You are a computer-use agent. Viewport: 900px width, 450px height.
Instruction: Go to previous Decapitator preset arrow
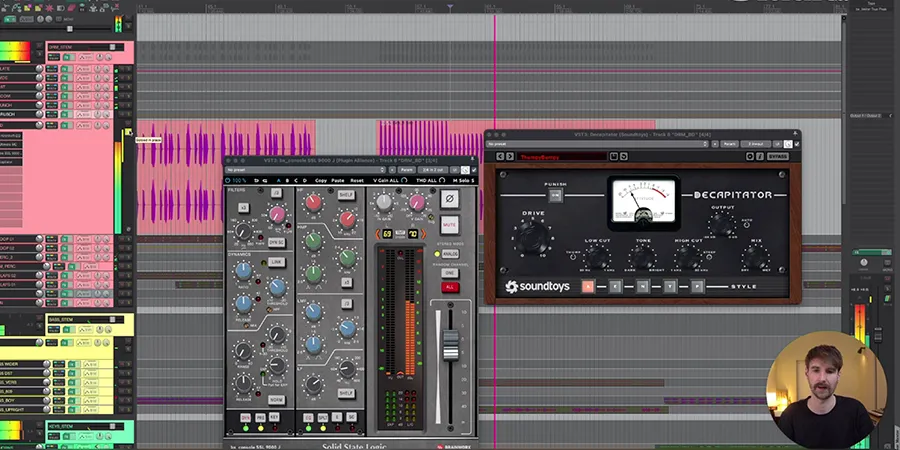click(499, 156)
